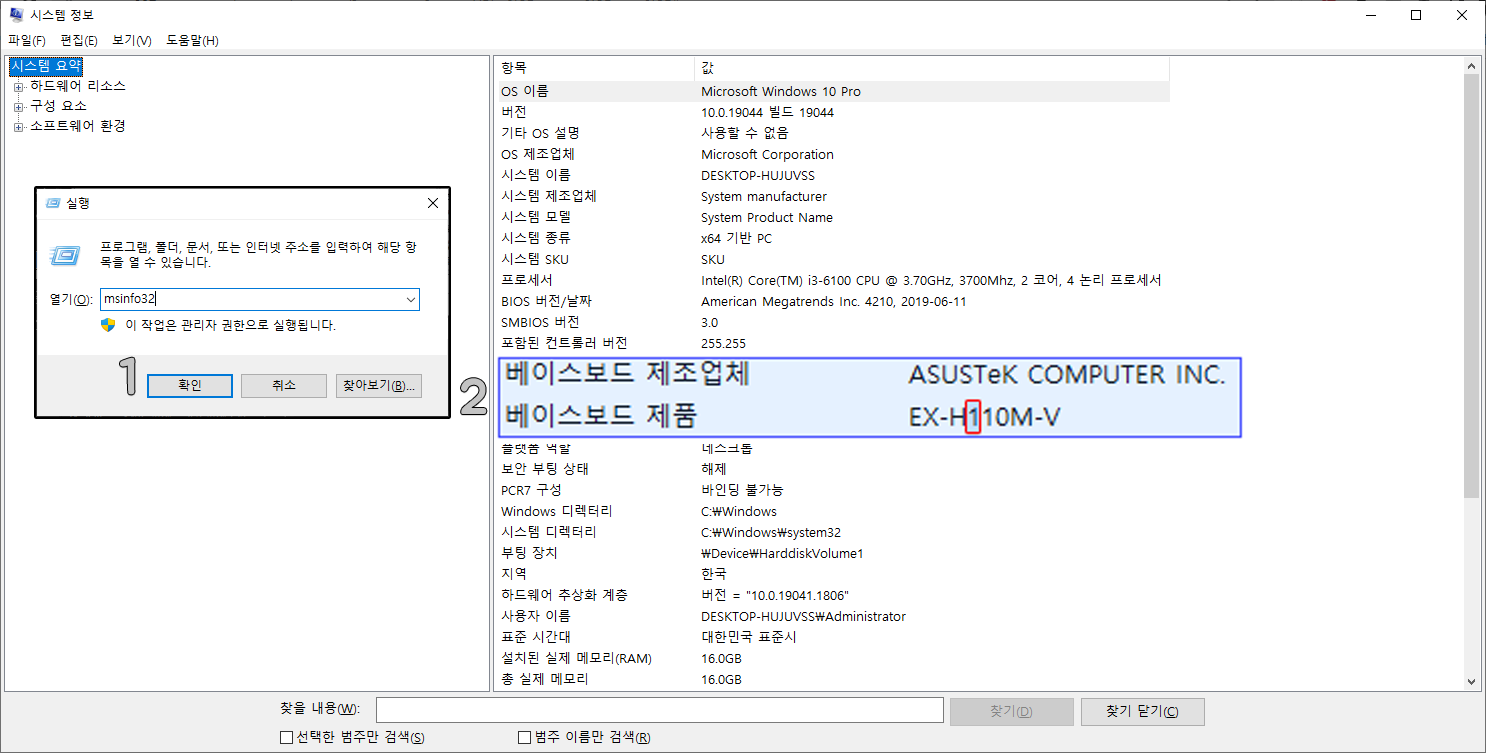Open the 파일(F) menu
Image resolution: width=1486 pixels, height=753 pixels.
(x=27, y=40)
